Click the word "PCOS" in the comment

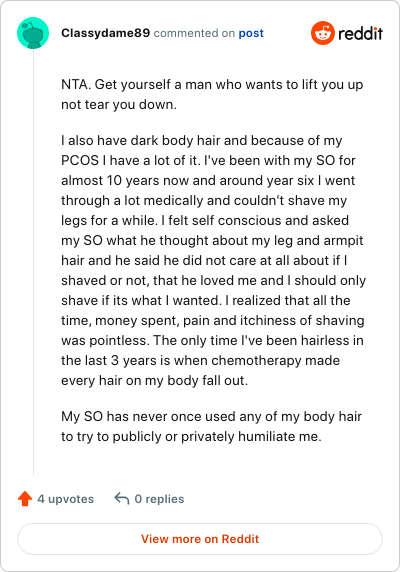[80, 161]
